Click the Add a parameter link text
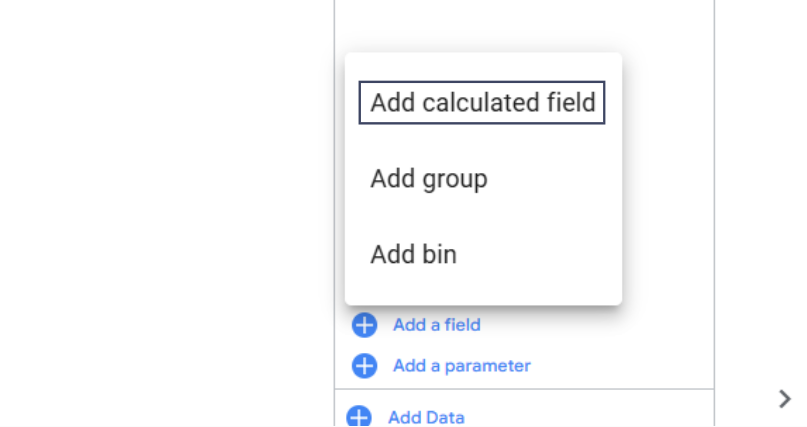 pyautogui.click(x=461, y=366)
